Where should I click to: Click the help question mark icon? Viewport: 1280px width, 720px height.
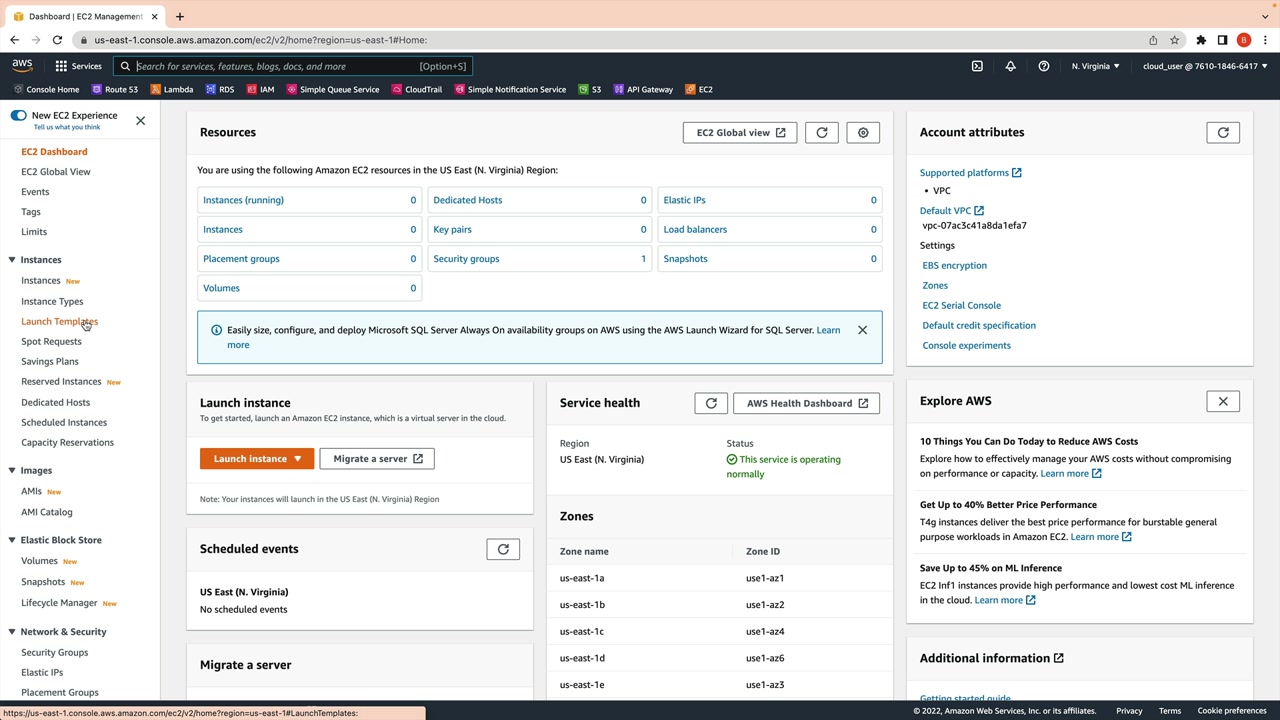(1044, 66)
